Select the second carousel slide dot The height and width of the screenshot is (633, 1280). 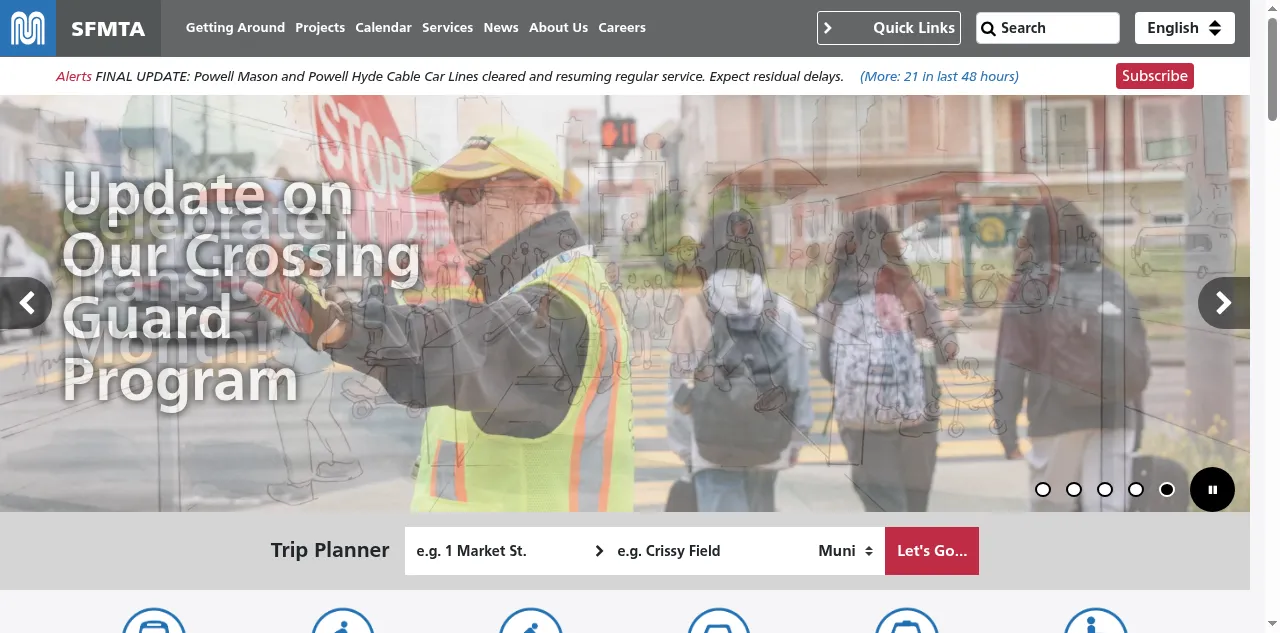1074,489
